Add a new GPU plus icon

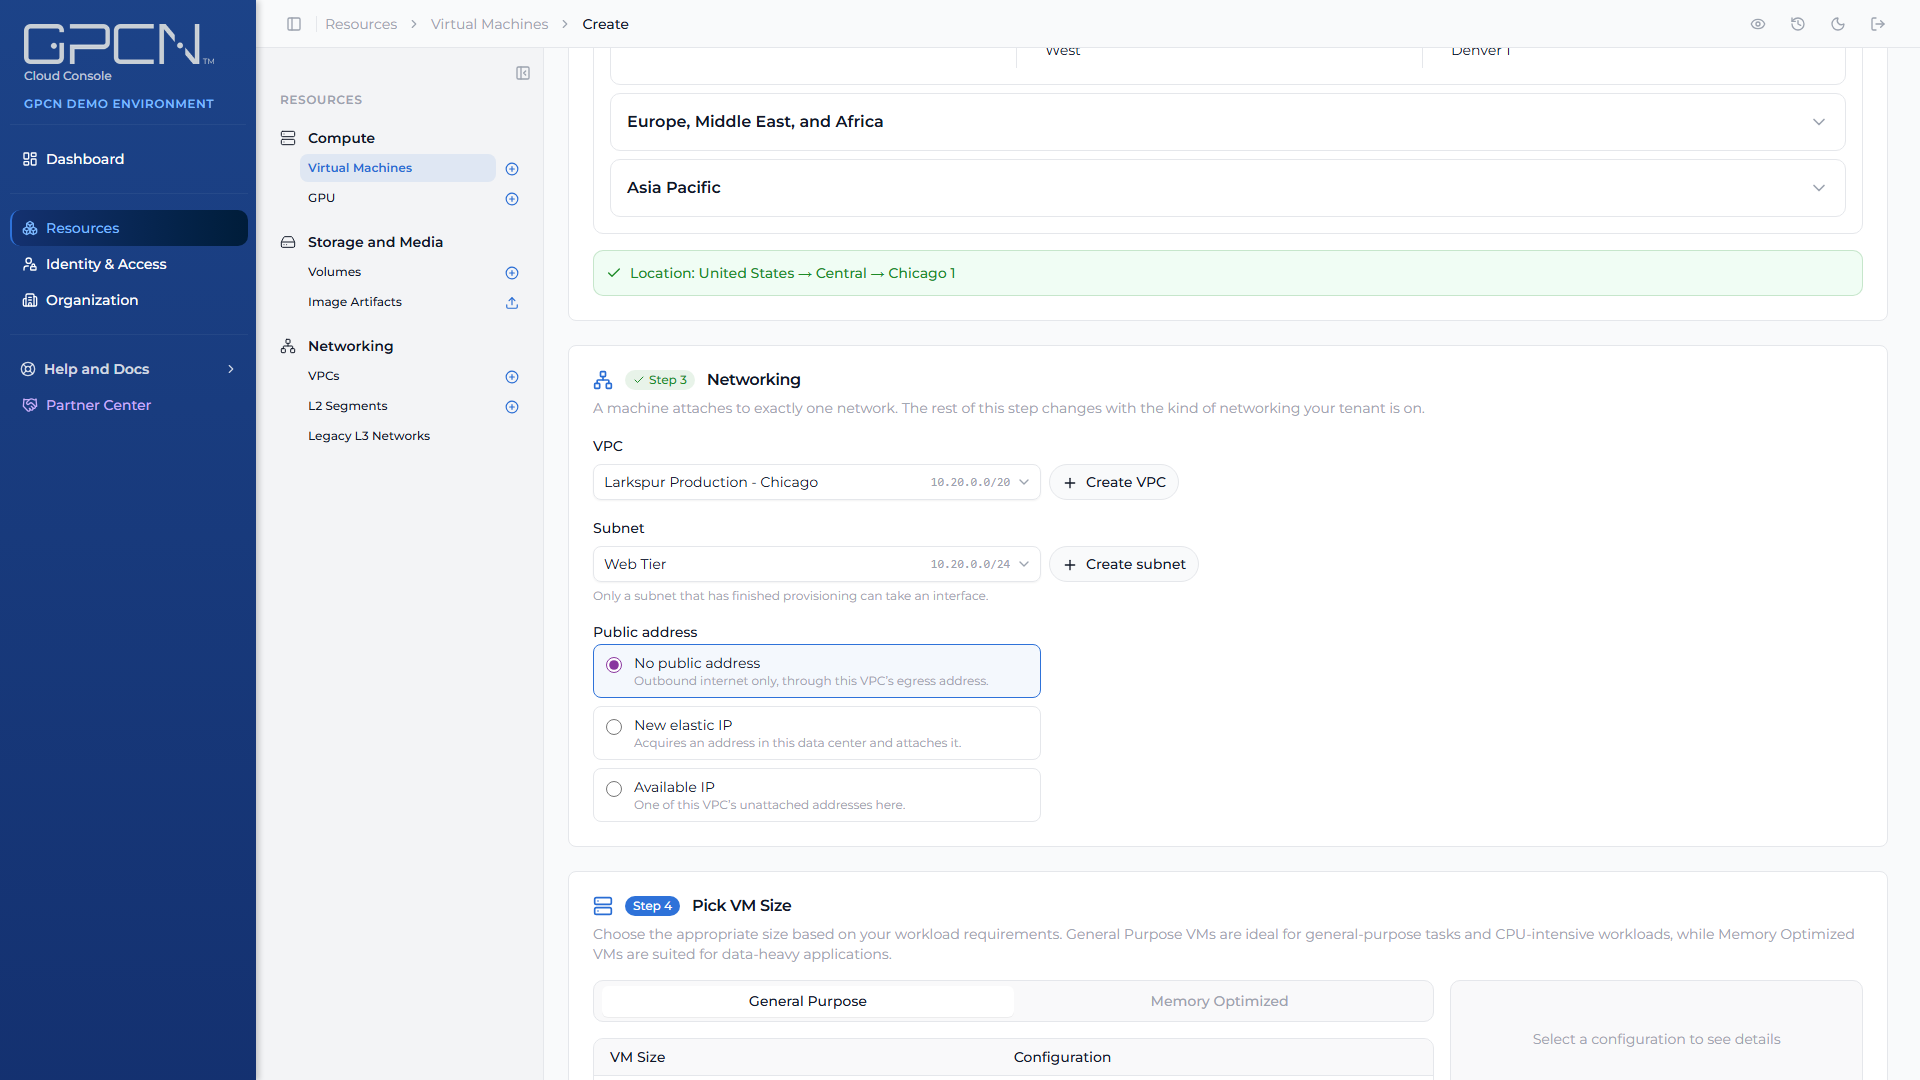(x=512, y=199)
